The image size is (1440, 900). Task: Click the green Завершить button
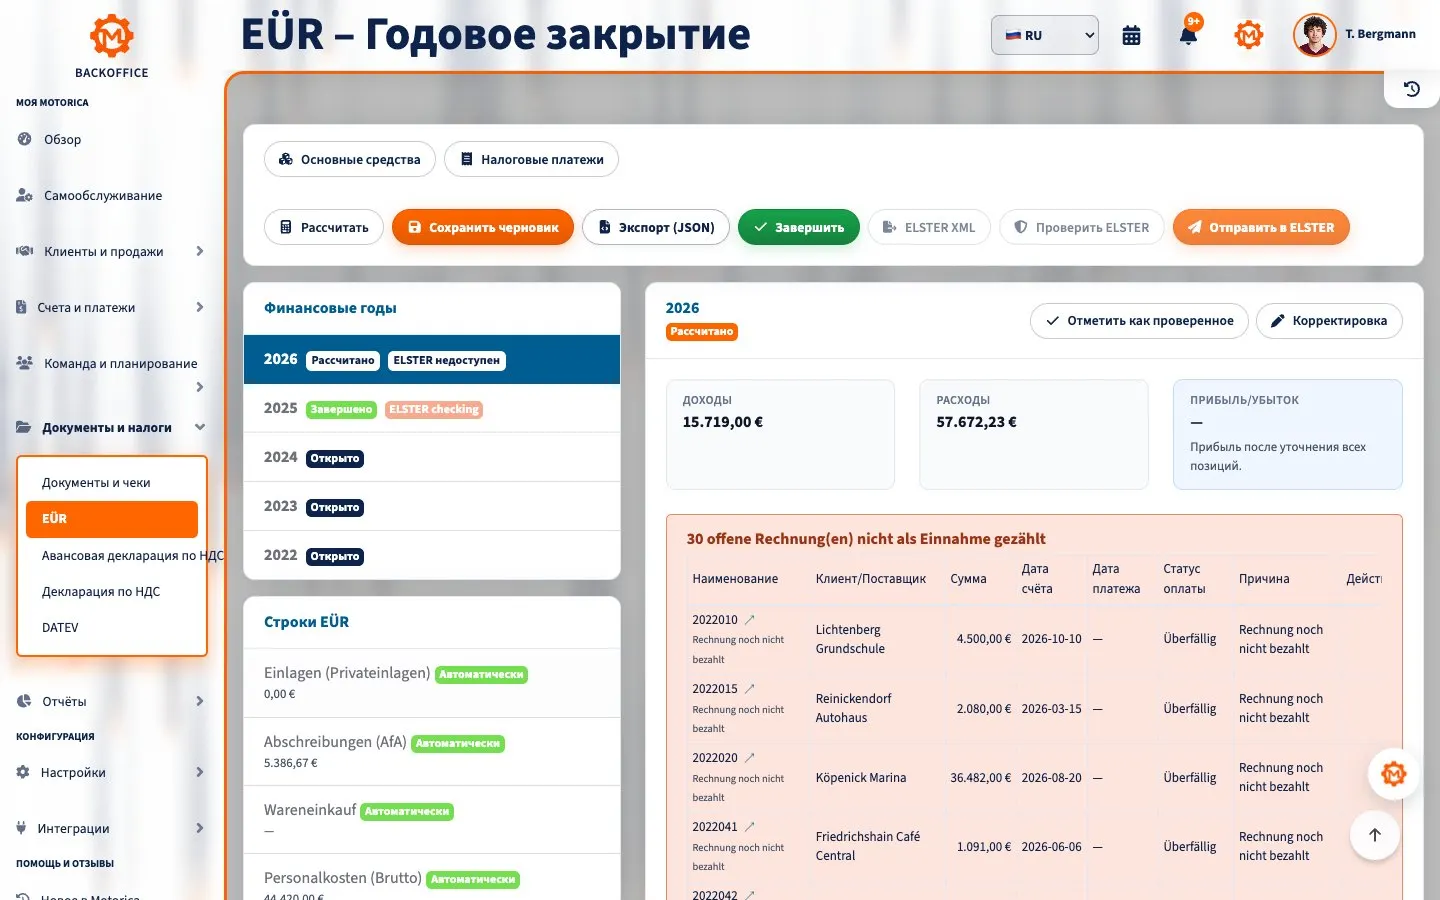[x=799, y=227]
